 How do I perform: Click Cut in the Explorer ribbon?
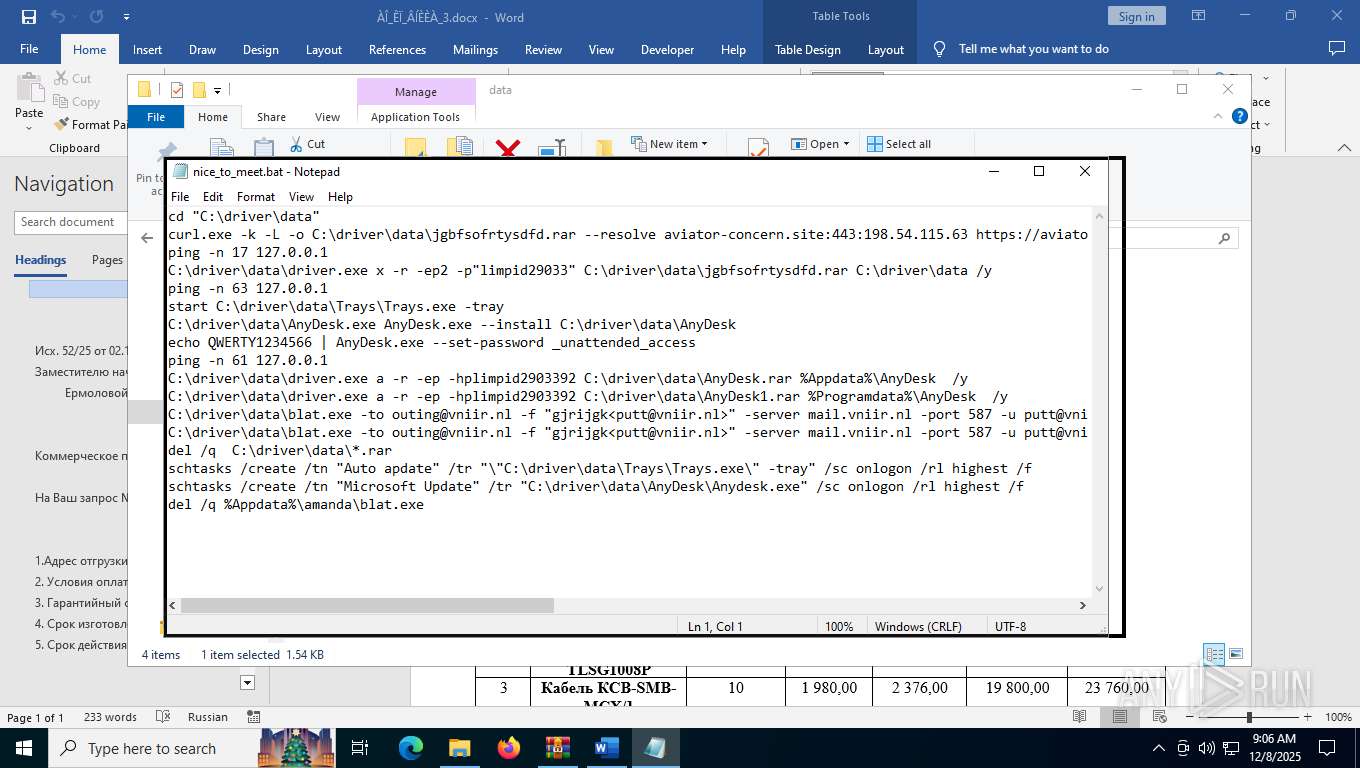[x=308, y=144]
